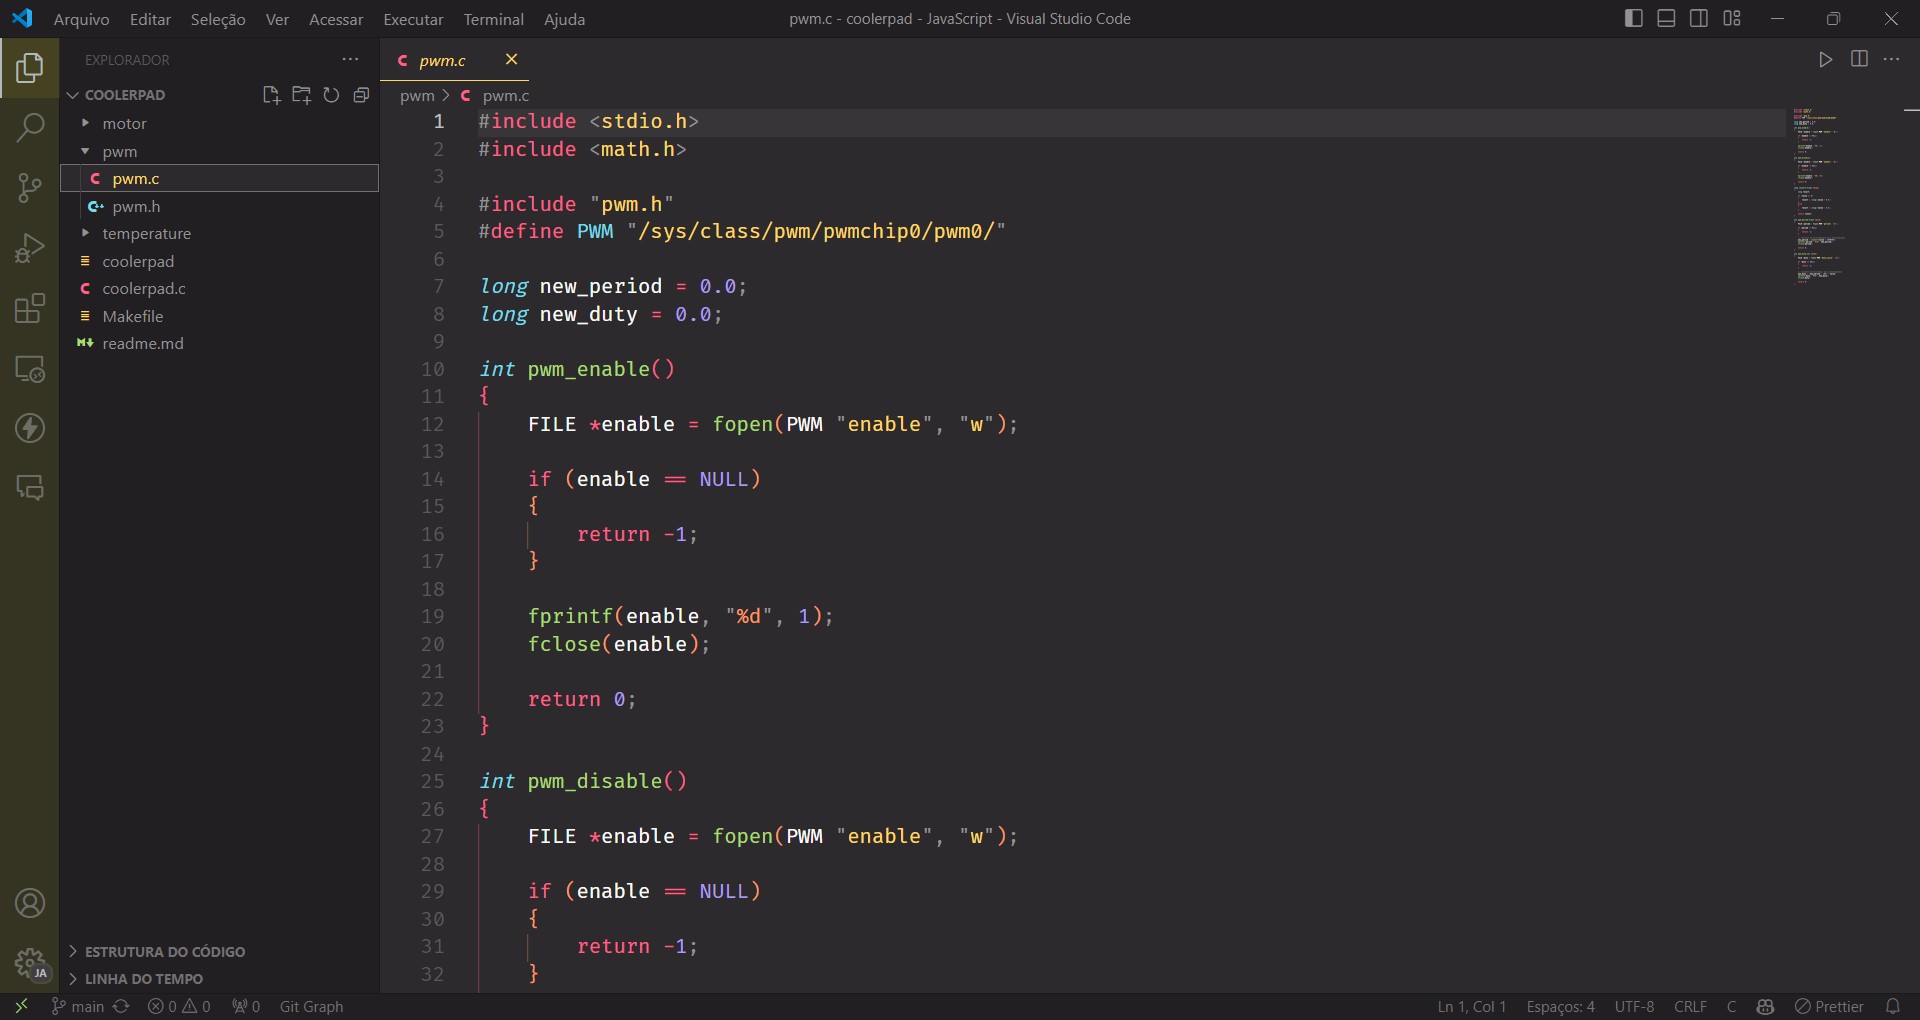Open the Arquivo menu

(81, 19)
